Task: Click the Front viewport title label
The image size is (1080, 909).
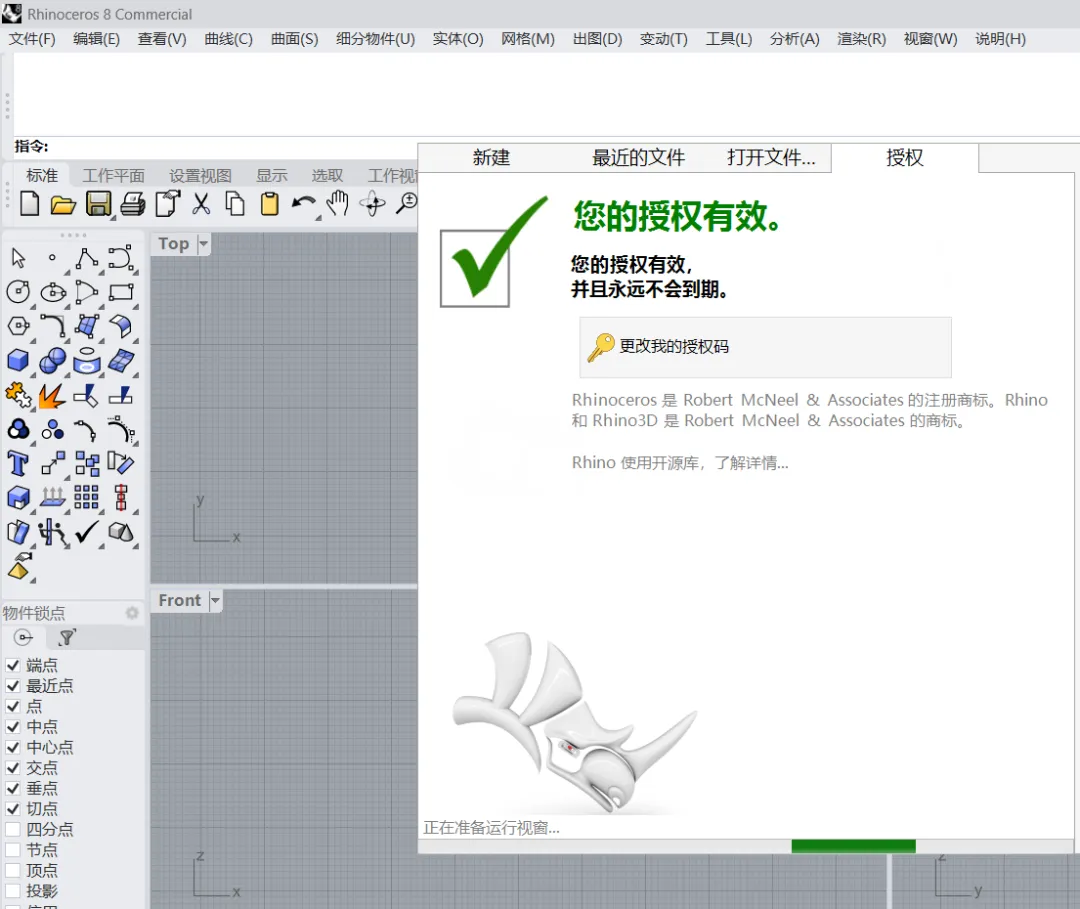Action: [x=180, y=600]
